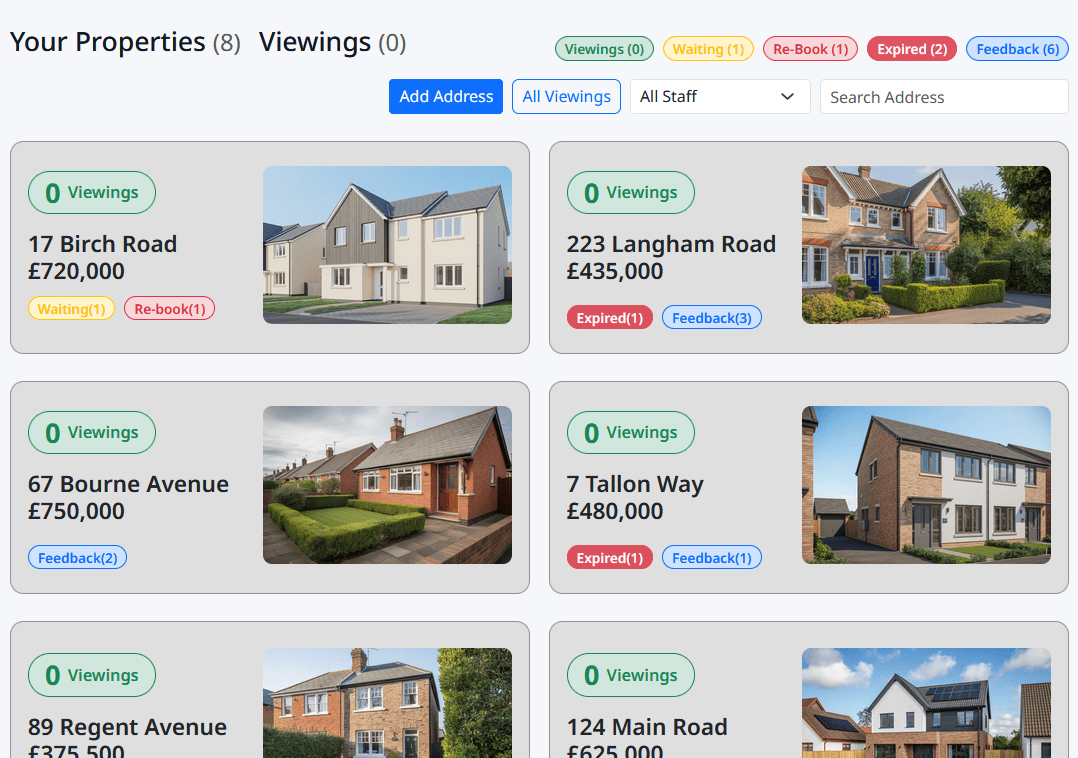Screen dimensions: 1078x758
Task: Toggle the Waiting (1) filter at top
Action: (708, 49)
